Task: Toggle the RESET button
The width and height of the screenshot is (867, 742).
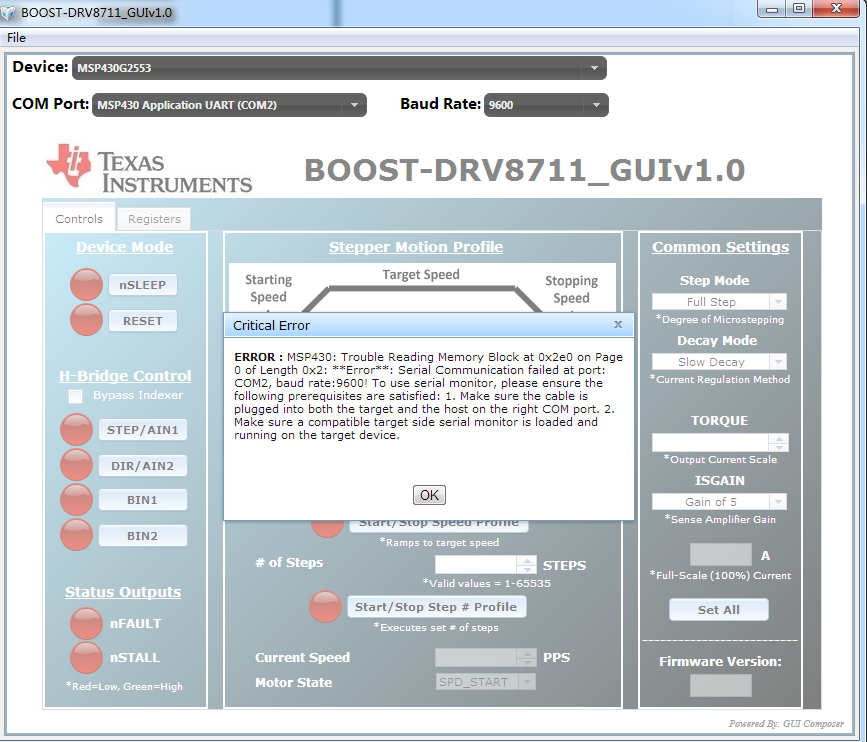Action: click(x=143, y=321)
